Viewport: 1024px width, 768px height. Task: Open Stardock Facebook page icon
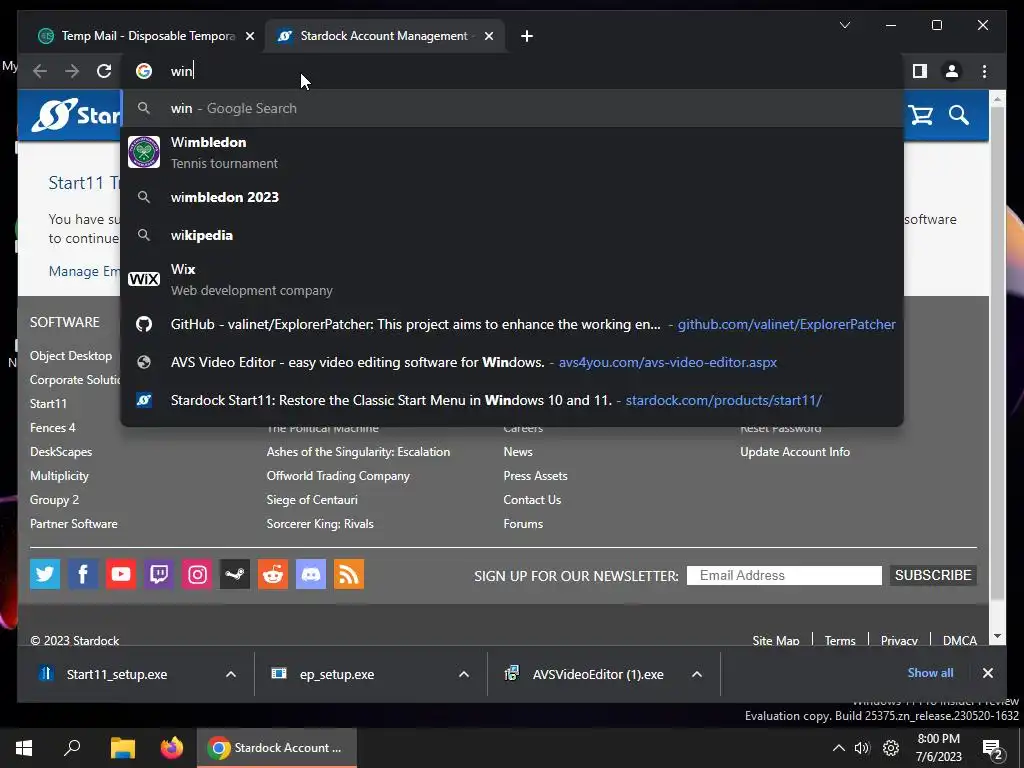click(83, 574)
